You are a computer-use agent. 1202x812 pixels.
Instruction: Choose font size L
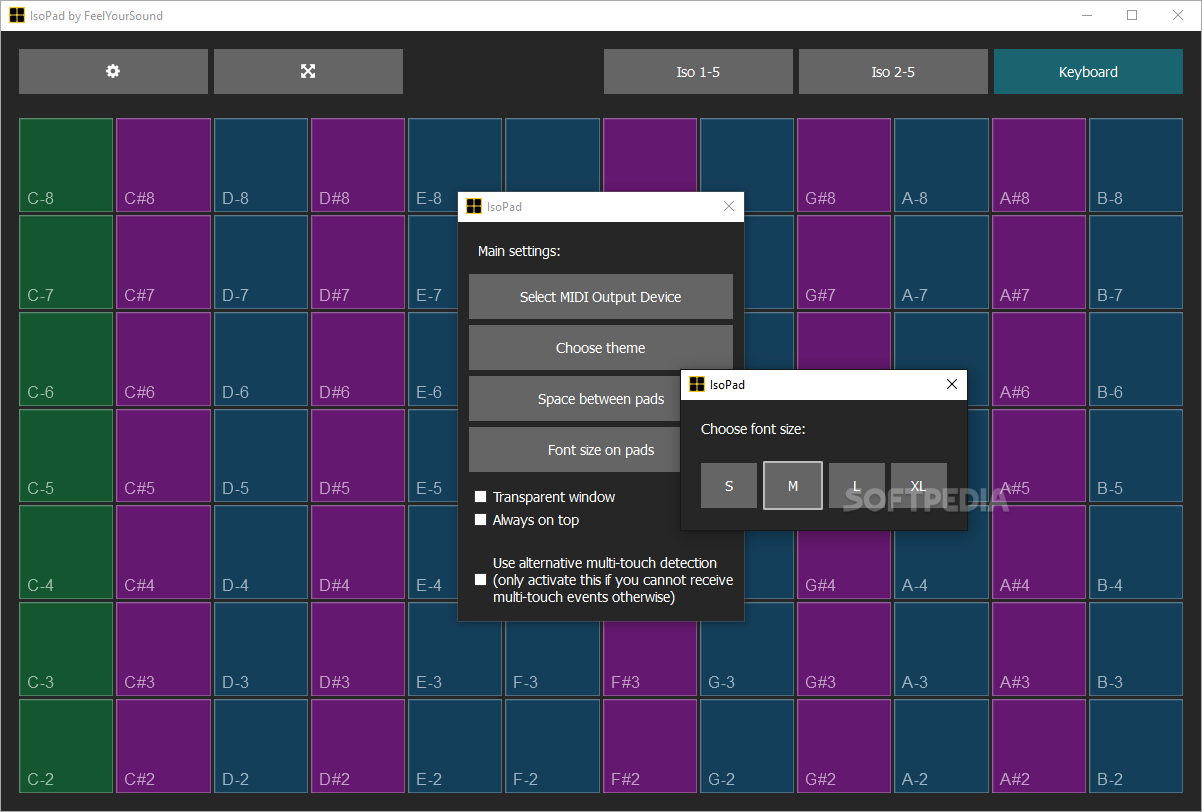(857, 486)
